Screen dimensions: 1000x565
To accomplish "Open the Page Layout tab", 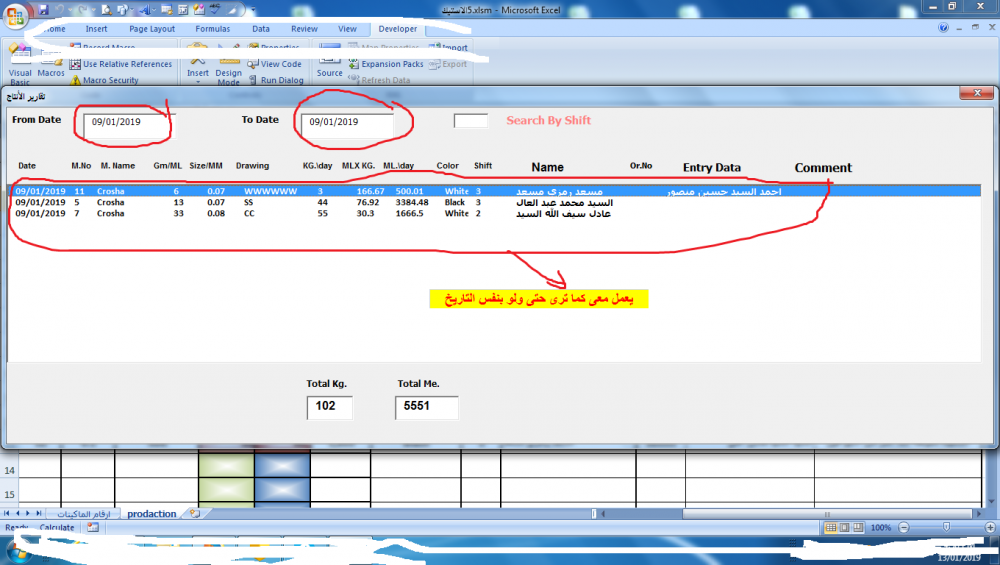I will coord(152,29).
